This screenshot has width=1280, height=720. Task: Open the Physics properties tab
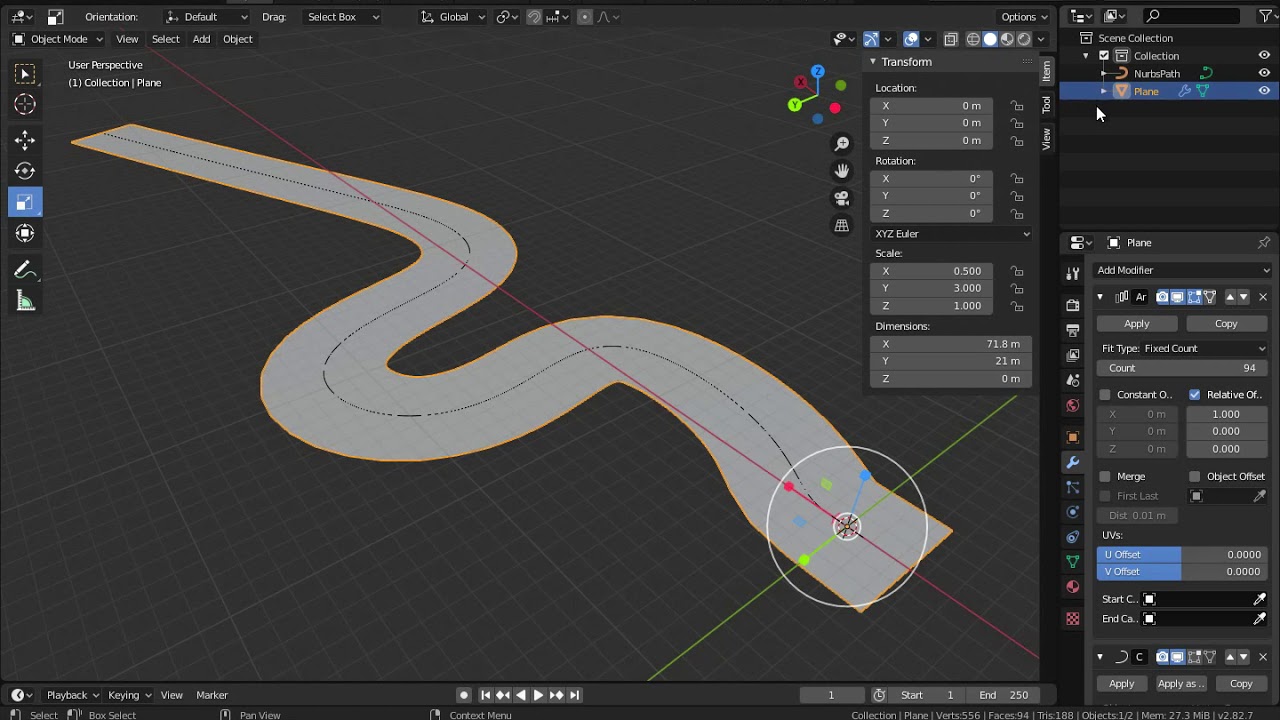click(1073, 512)
